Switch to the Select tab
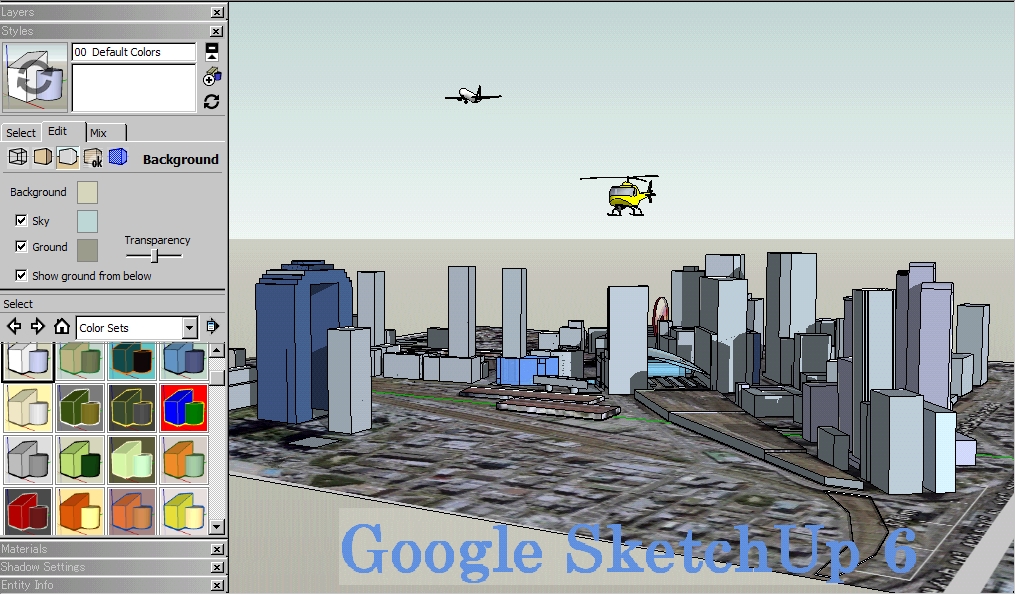1016x595 pixels. coord(21,132)
